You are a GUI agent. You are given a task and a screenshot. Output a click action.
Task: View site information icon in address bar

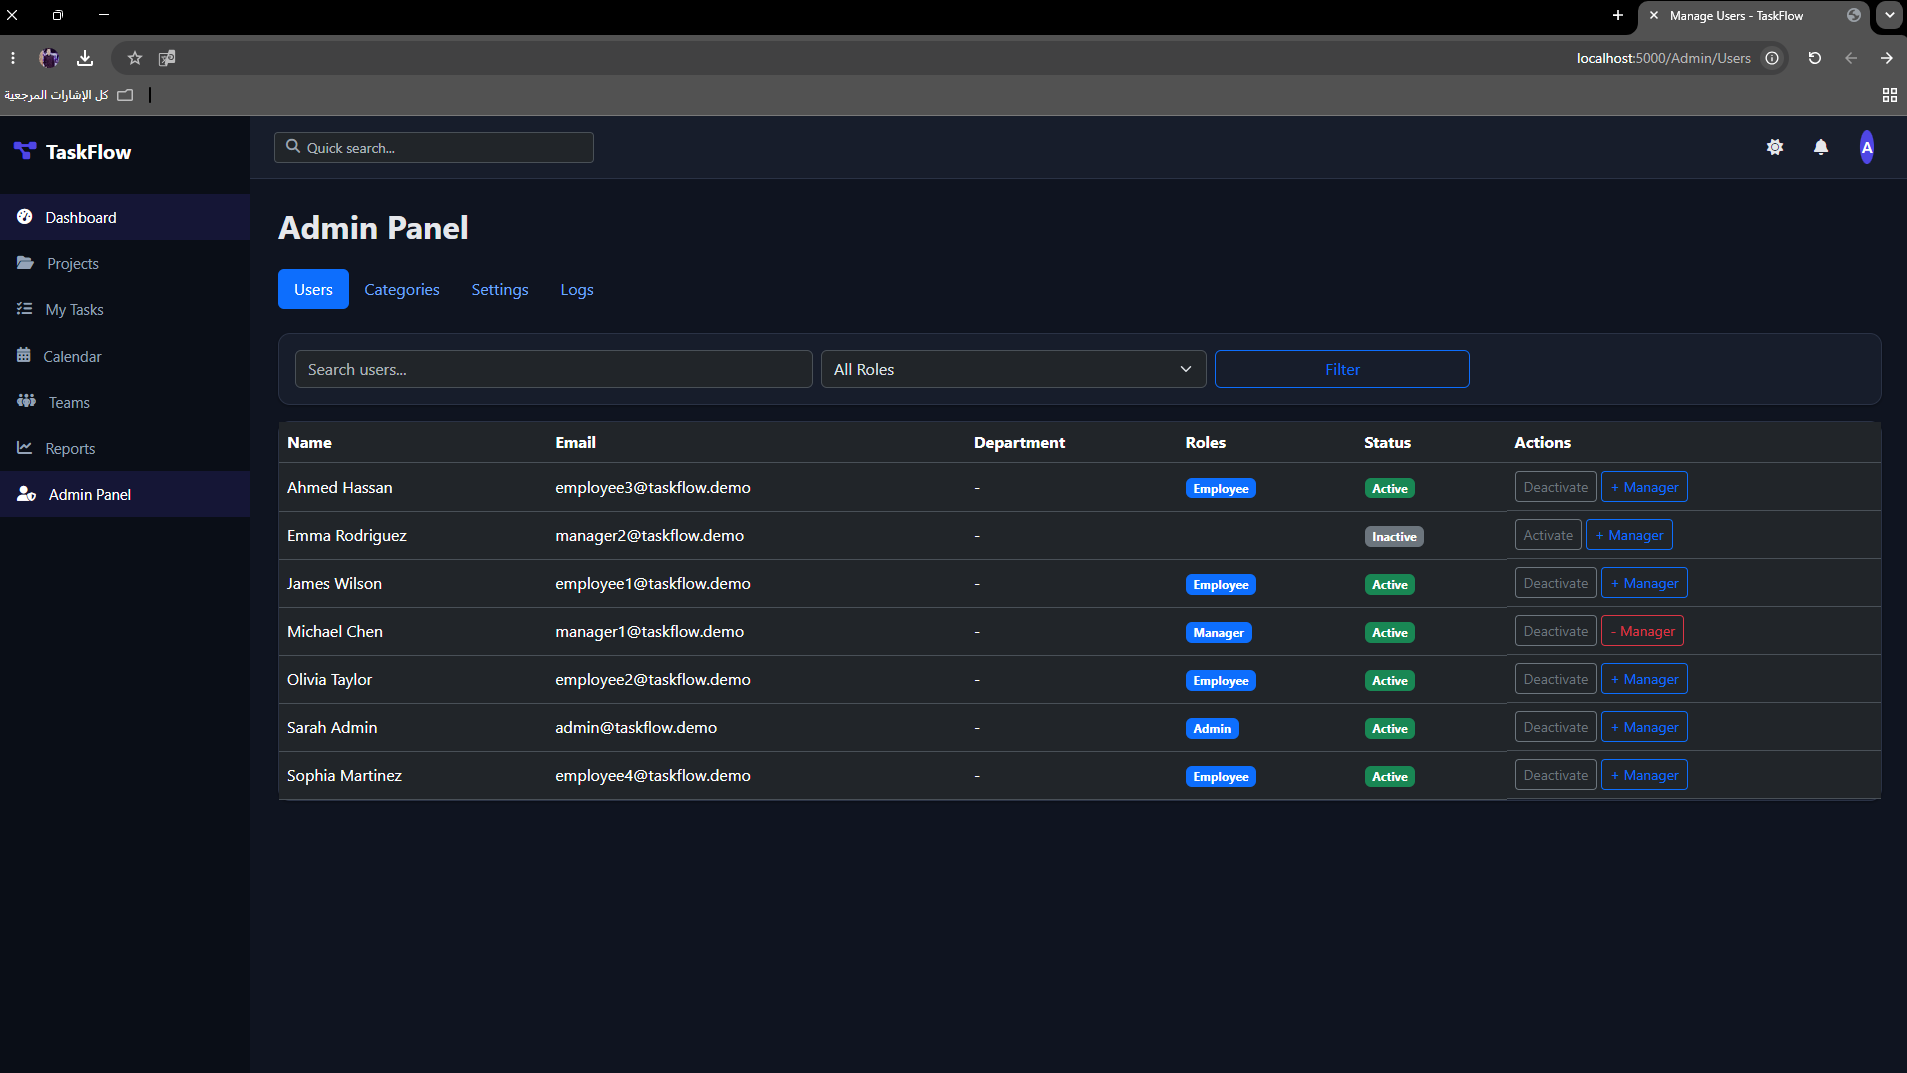coord(1772,58)
